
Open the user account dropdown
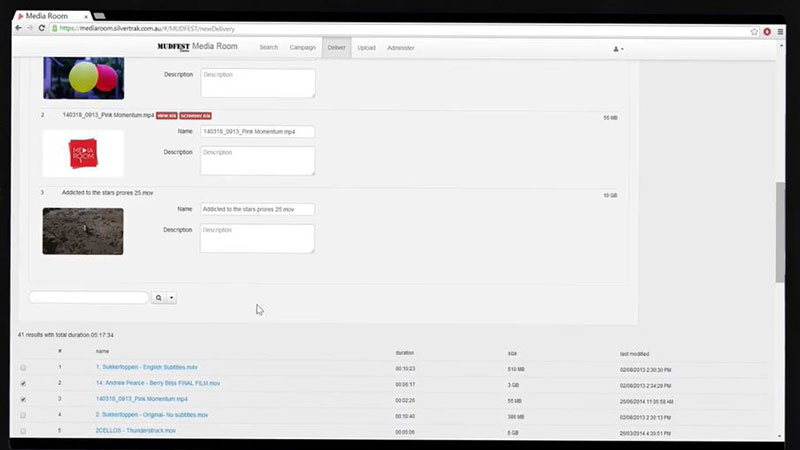point(619,48)
